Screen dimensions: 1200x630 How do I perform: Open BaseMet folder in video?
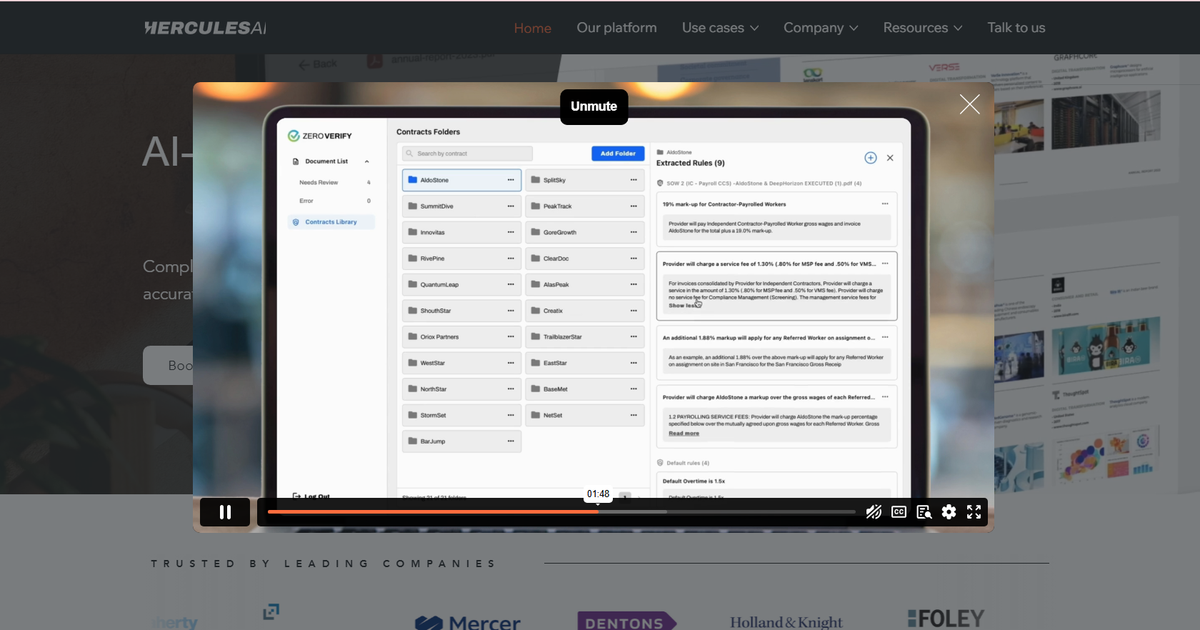[585, 389]
